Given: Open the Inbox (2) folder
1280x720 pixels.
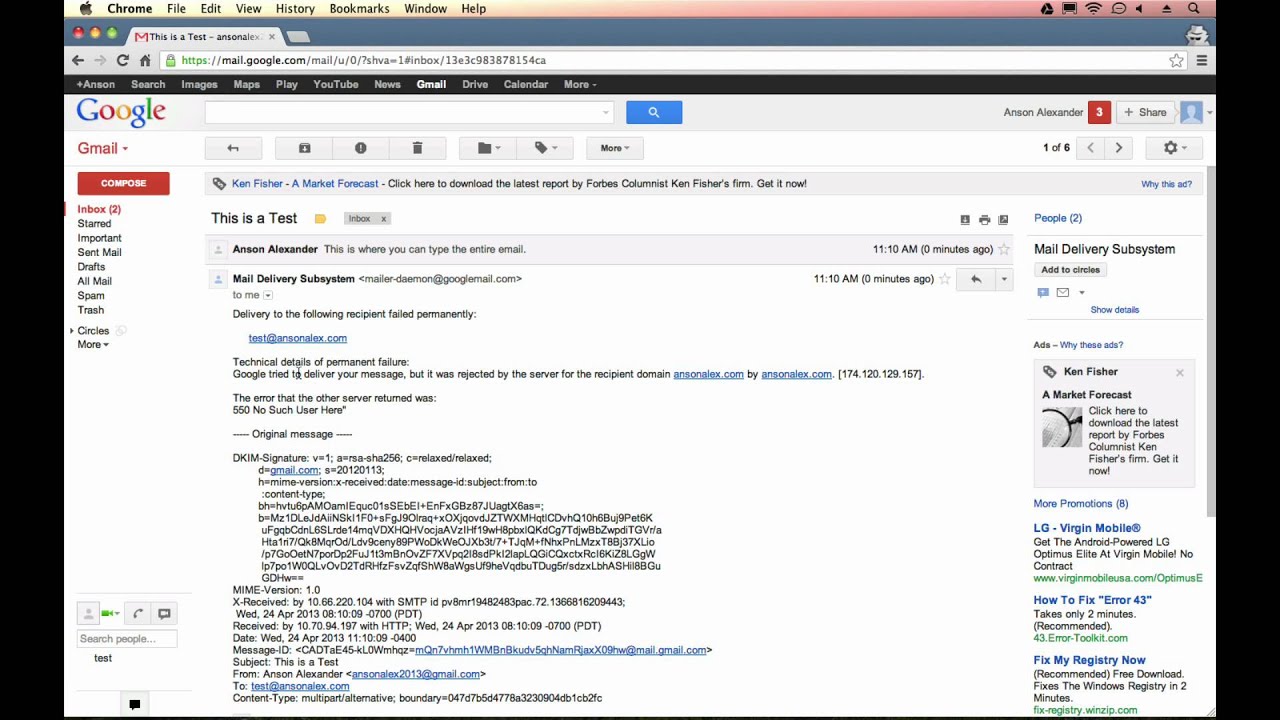Looking at the screenshot, I should click(99, 209).
